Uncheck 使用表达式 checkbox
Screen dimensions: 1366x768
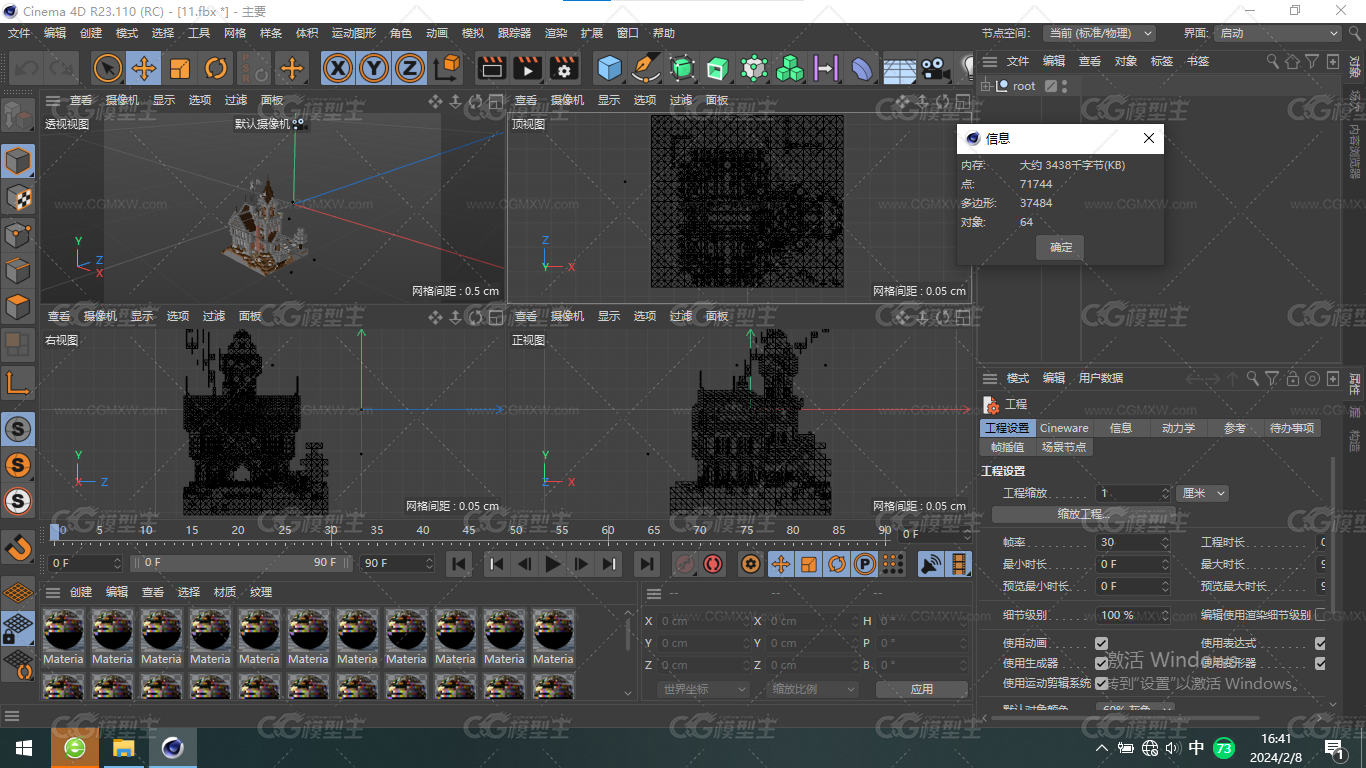[1320, 643]
